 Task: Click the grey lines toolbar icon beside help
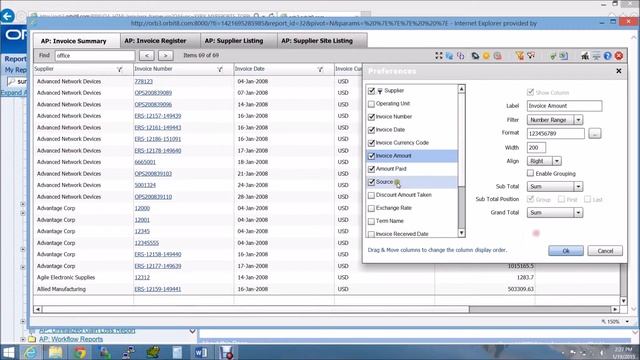click(596, 56)
